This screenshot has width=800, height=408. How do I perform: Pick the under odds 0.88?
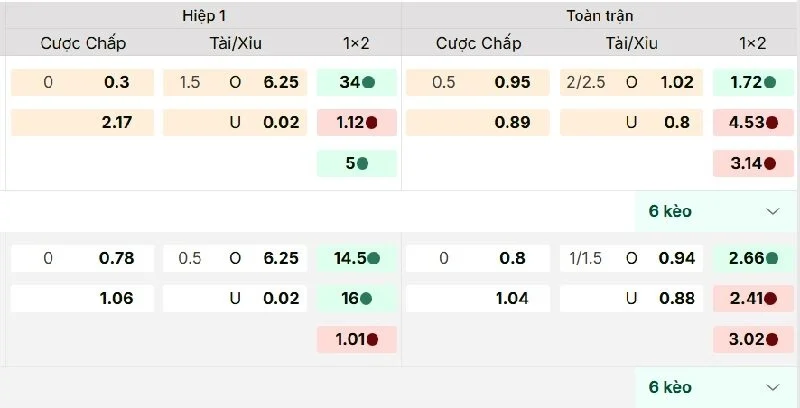676,298
